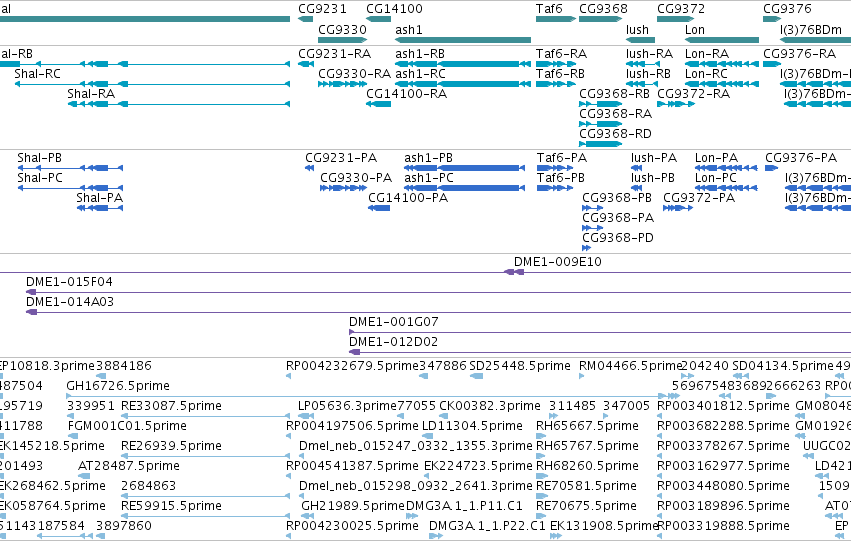The width and height of the screenshot is (851, 541).
Task: Select the ash1-PC protein label
Action: (429, 178)
